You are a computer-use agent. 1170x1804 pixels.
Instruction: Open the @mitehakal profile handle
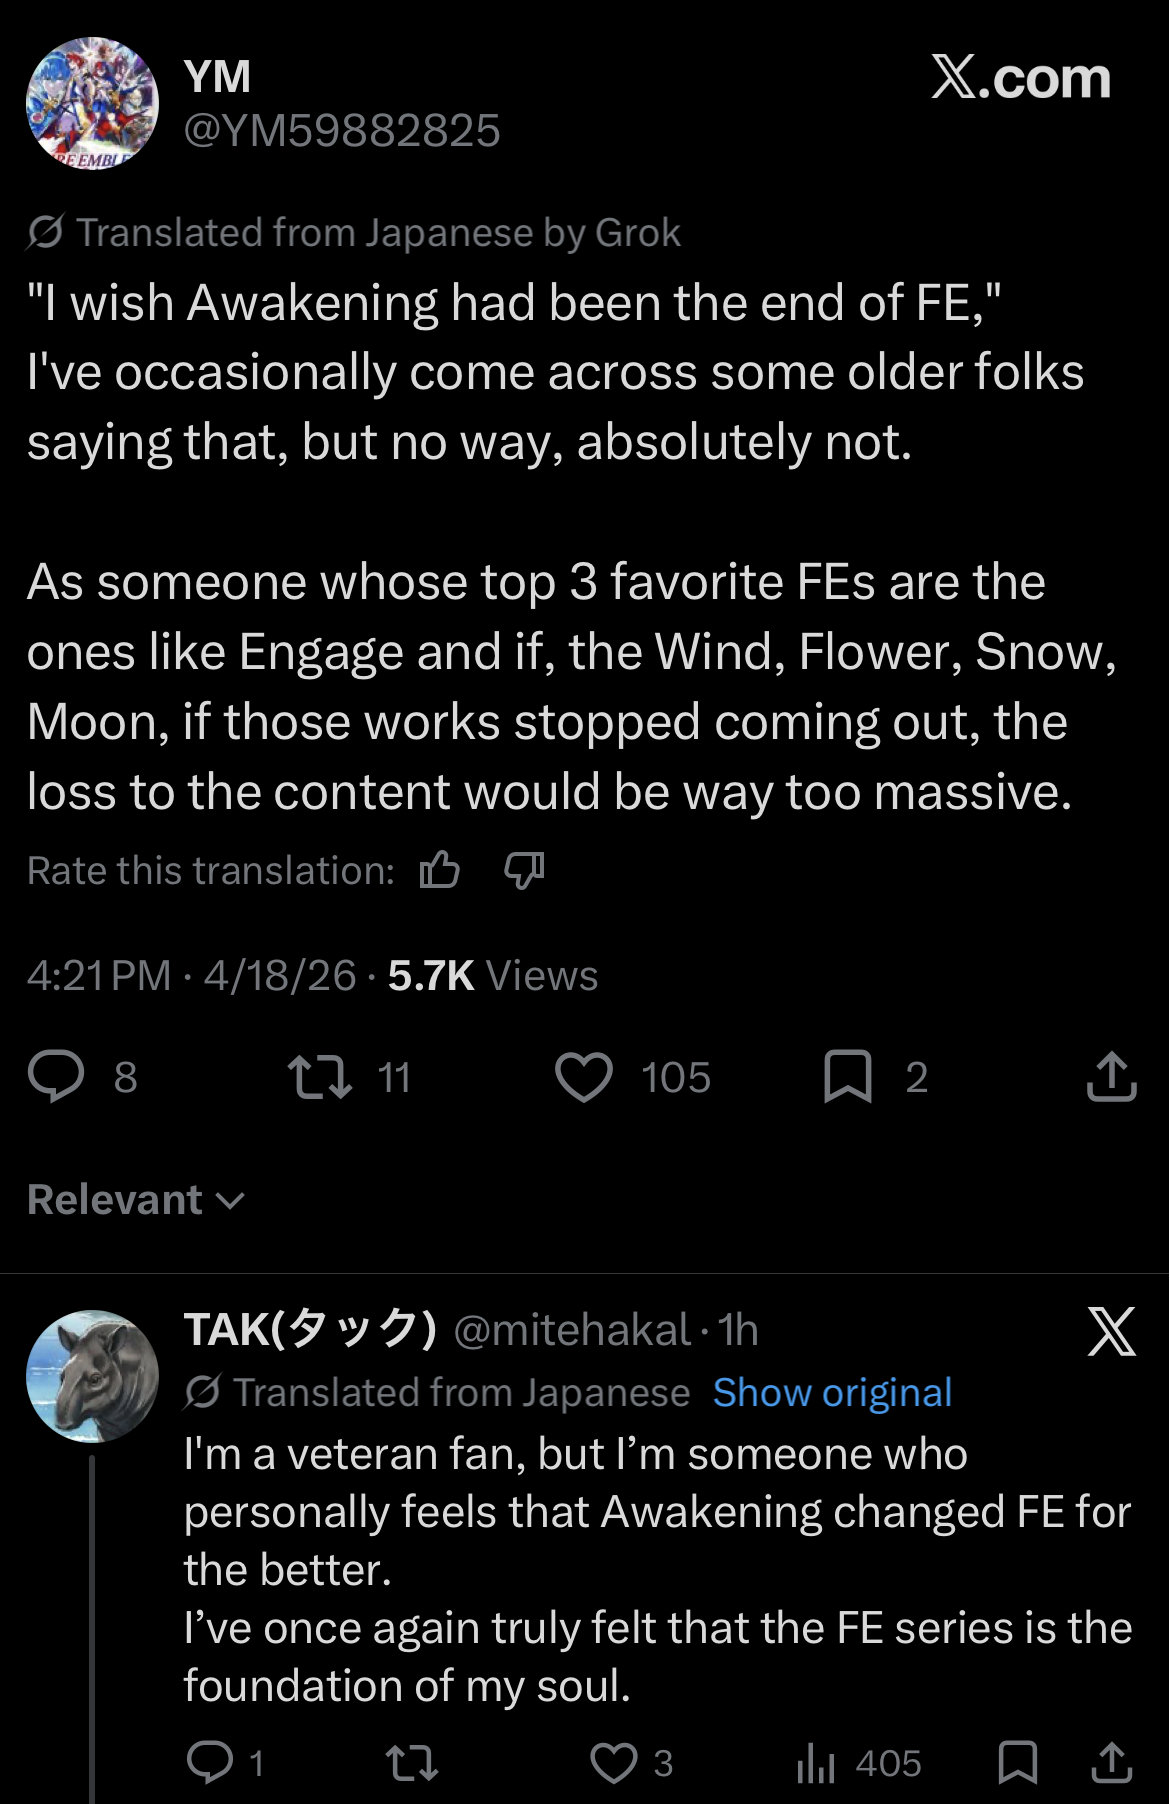[572, 1330]
